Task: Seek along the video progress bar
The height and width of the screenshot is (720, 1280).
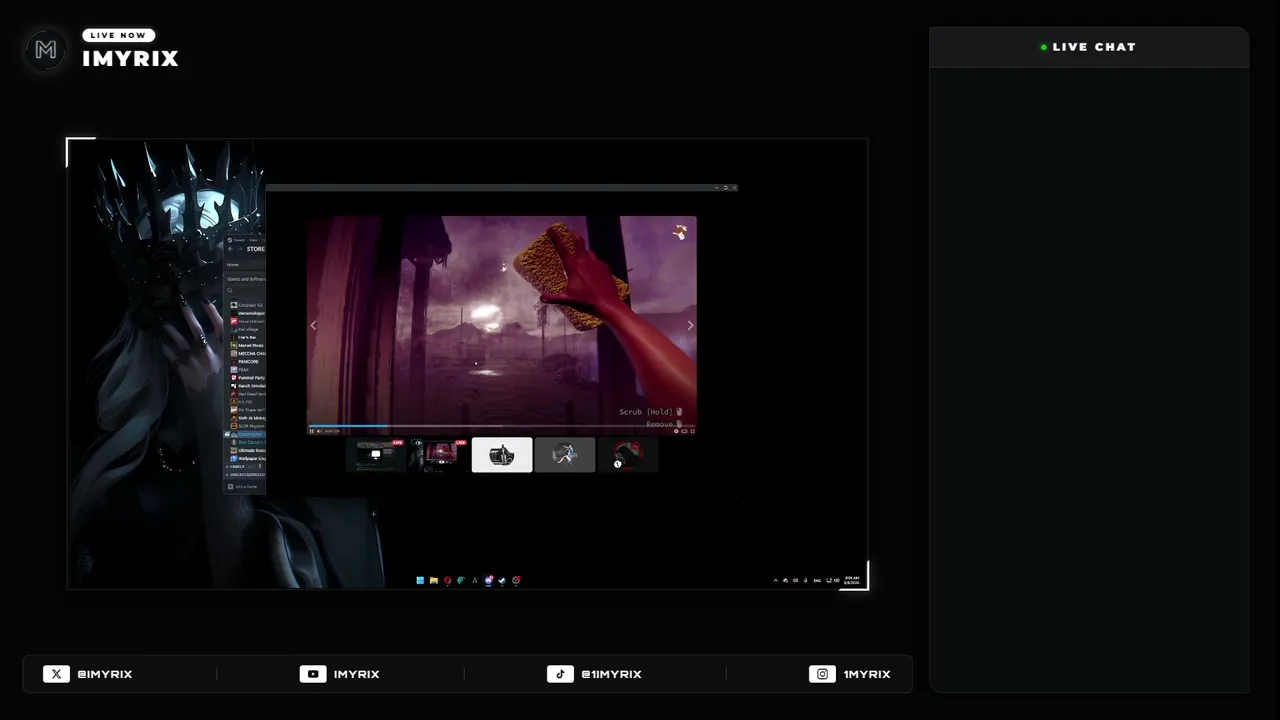Action: click(x=502, y=426)
